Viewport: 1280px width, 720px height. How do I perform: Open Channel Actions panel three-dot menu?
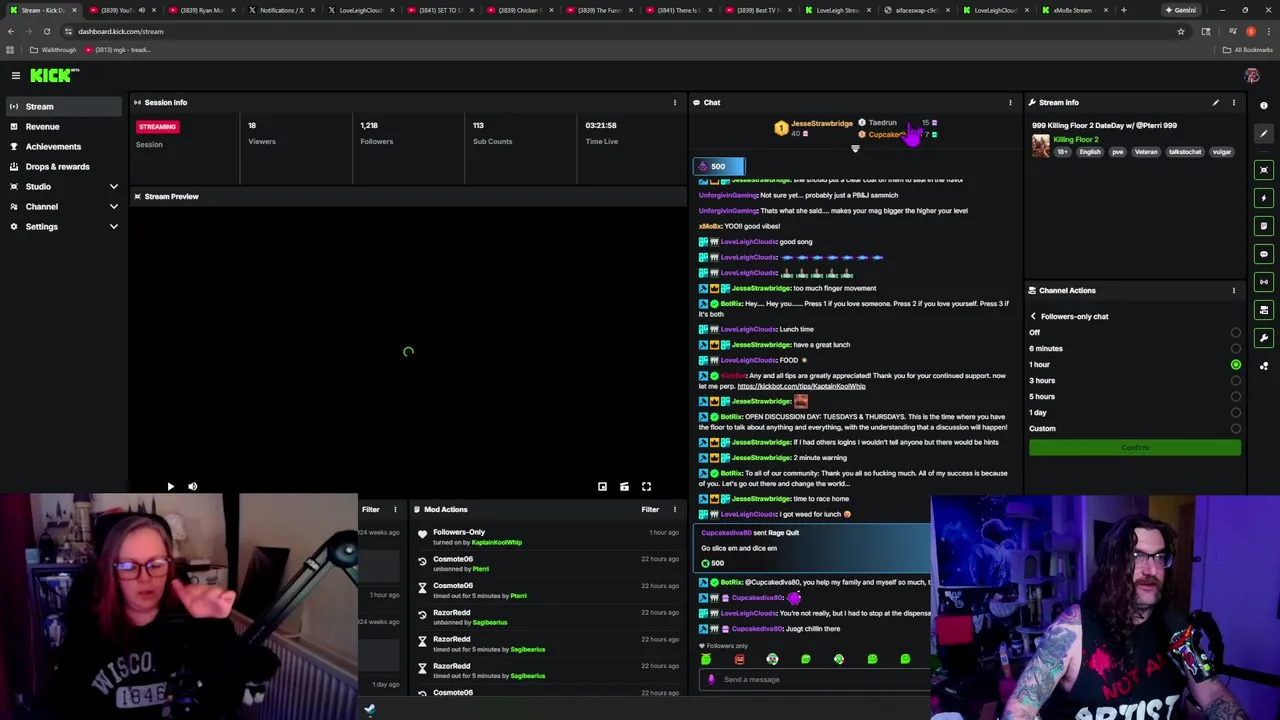click(1233, 290)
